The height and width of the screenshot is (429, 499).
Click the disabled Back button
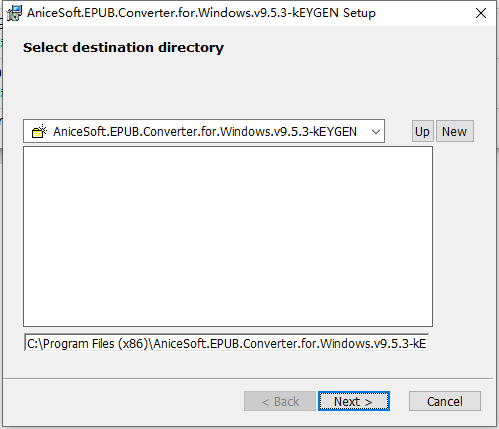pos(280,401)
